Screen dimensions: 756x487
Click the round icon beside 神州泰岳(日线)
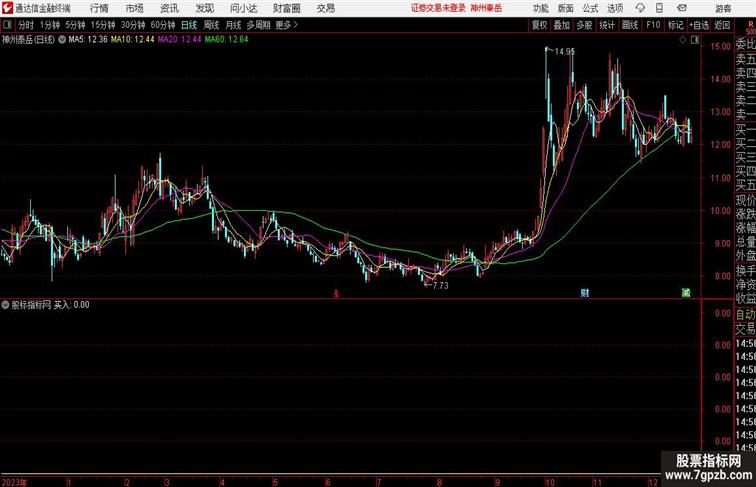[62, 40]
